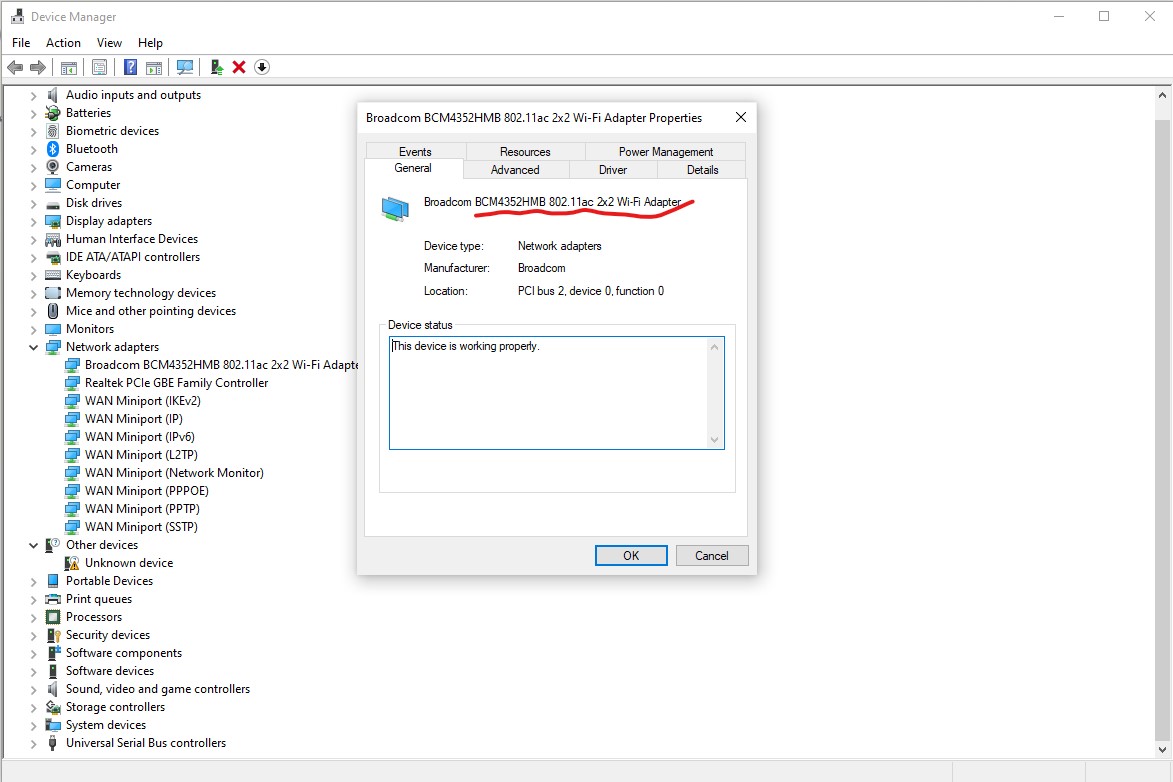Click the Human Interface Devices icon
Viewport: 1173px width, 782px height.
pos(52,239)
